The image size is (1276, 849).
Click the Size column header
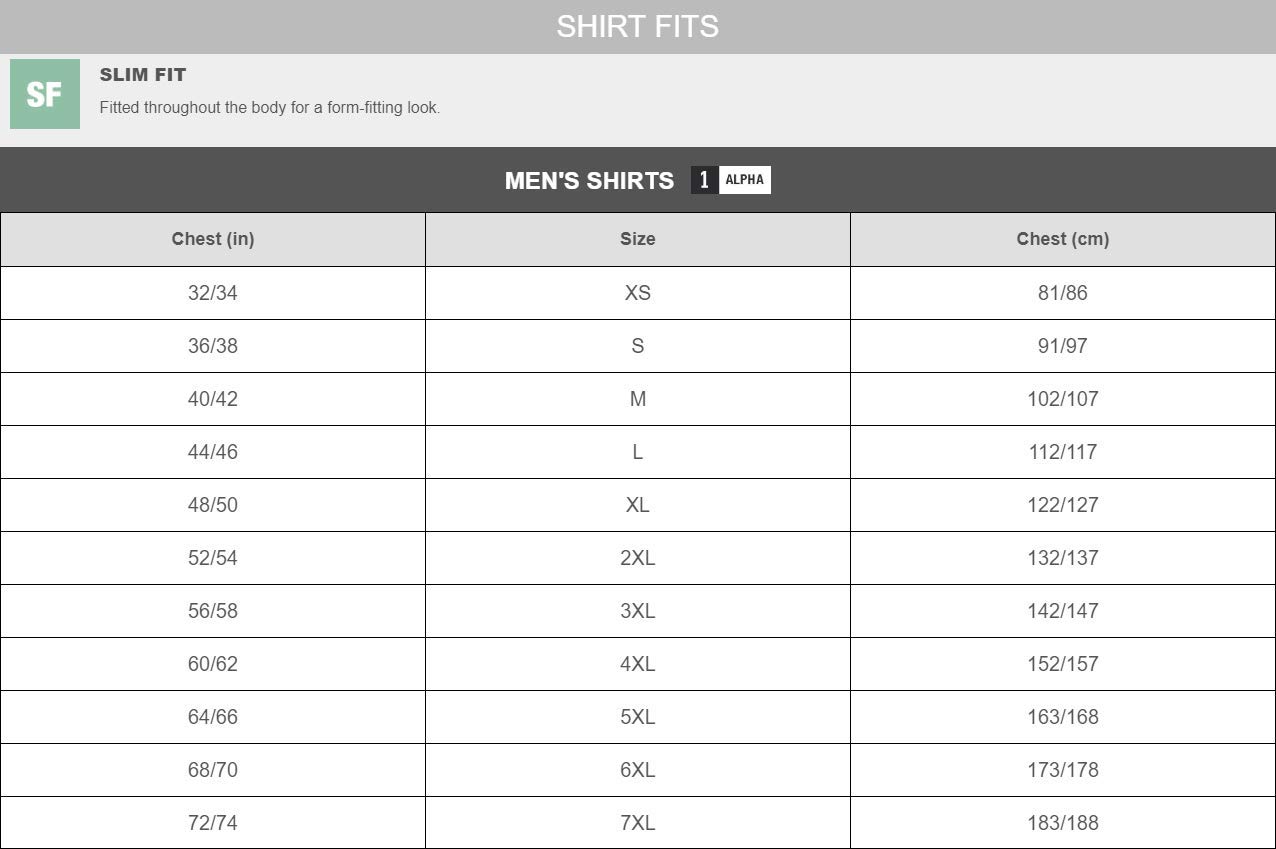pos(638,239)
